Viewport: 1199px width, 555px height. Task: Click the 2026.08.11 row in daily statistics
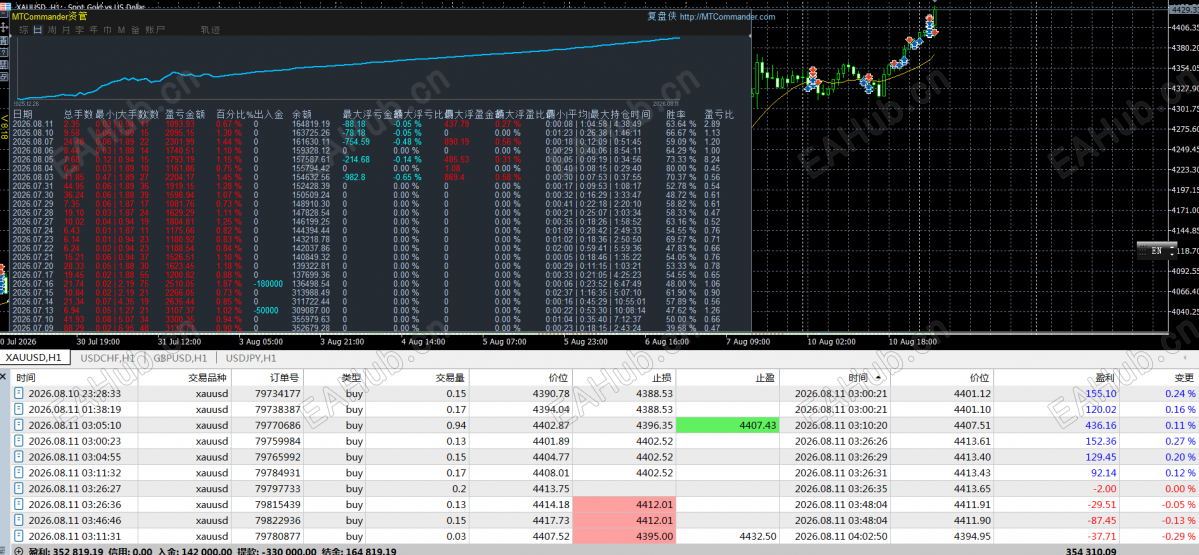click(375, 123)
